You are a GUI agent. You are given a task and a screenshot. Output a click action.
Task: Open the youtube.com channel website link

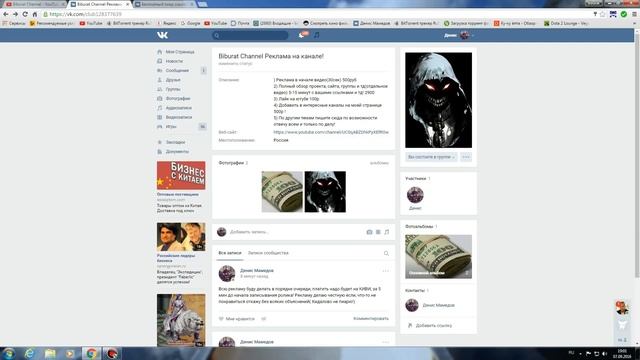(331, 132)
